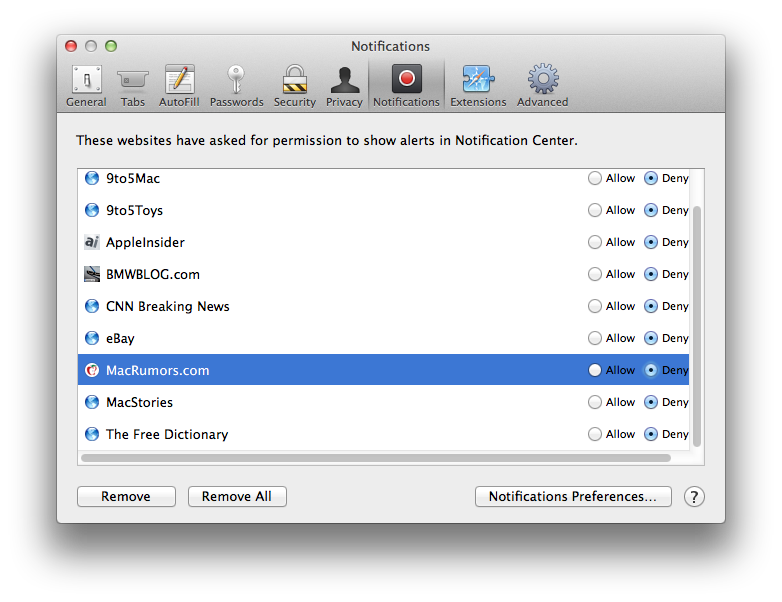Image resolution: width=782 pixels, height=602 pixels.
Task: Click the eBay globe icon
Action: pos(92,338)
